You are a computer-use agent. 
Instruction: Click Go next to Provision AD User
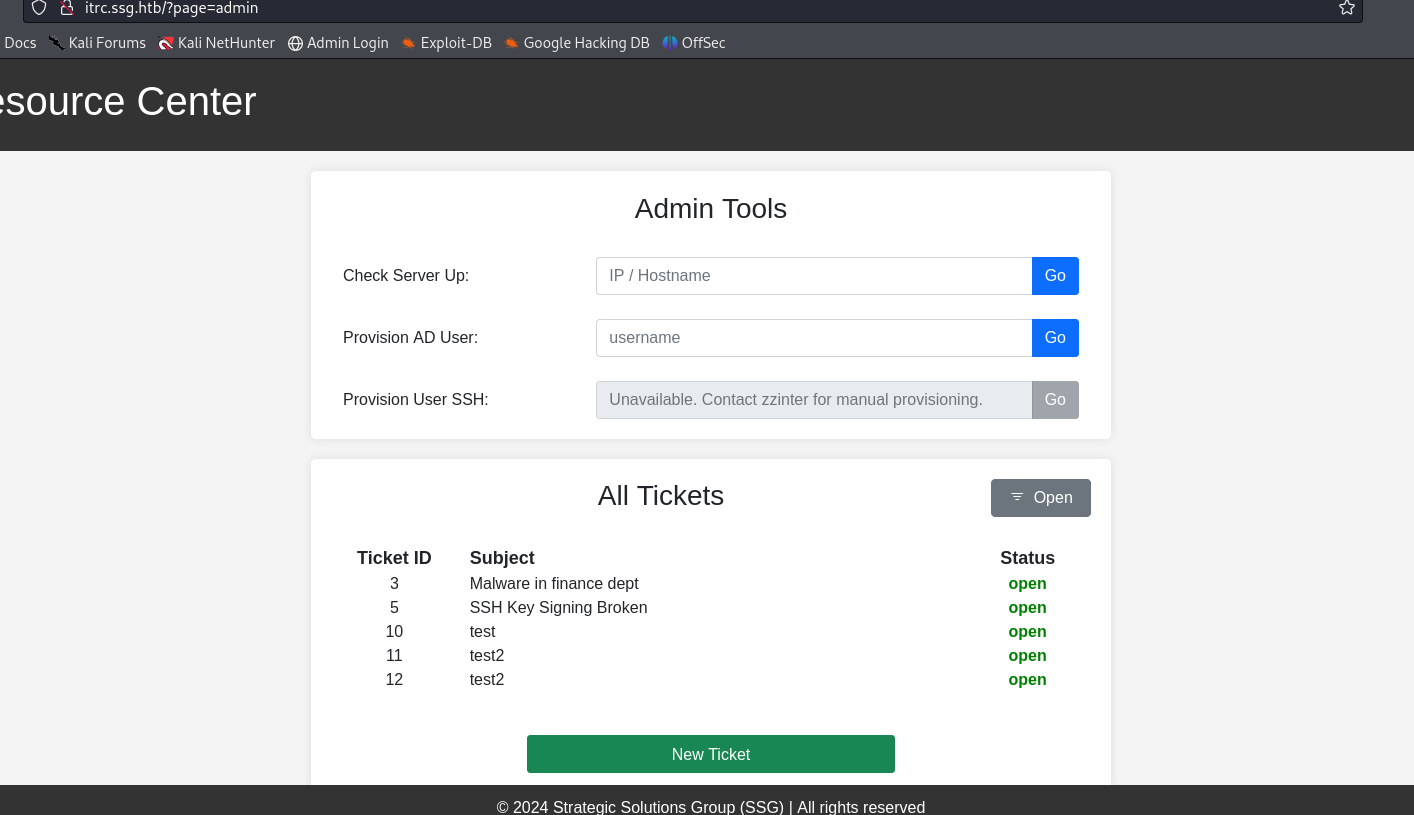tap(1055, 338)
